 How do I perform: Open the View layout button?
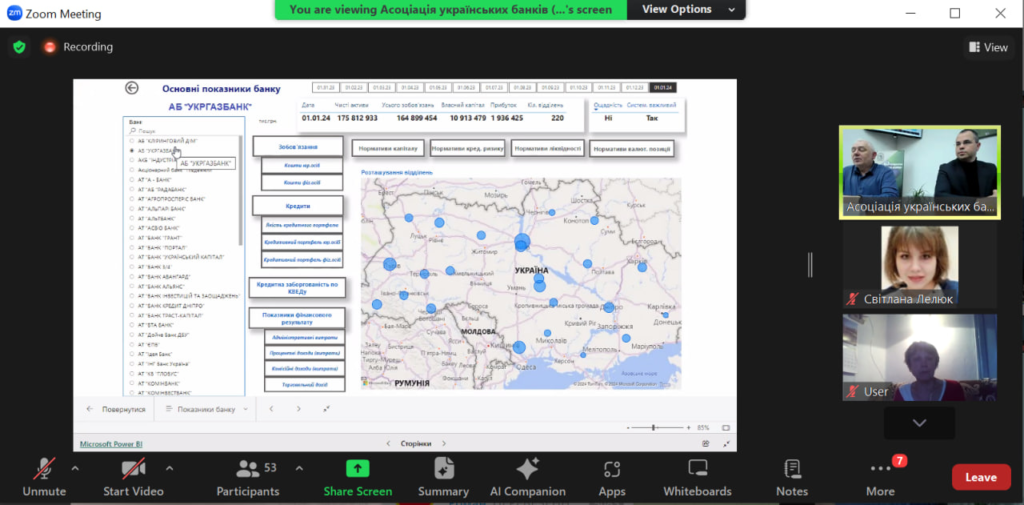click(x=988, y=47)
